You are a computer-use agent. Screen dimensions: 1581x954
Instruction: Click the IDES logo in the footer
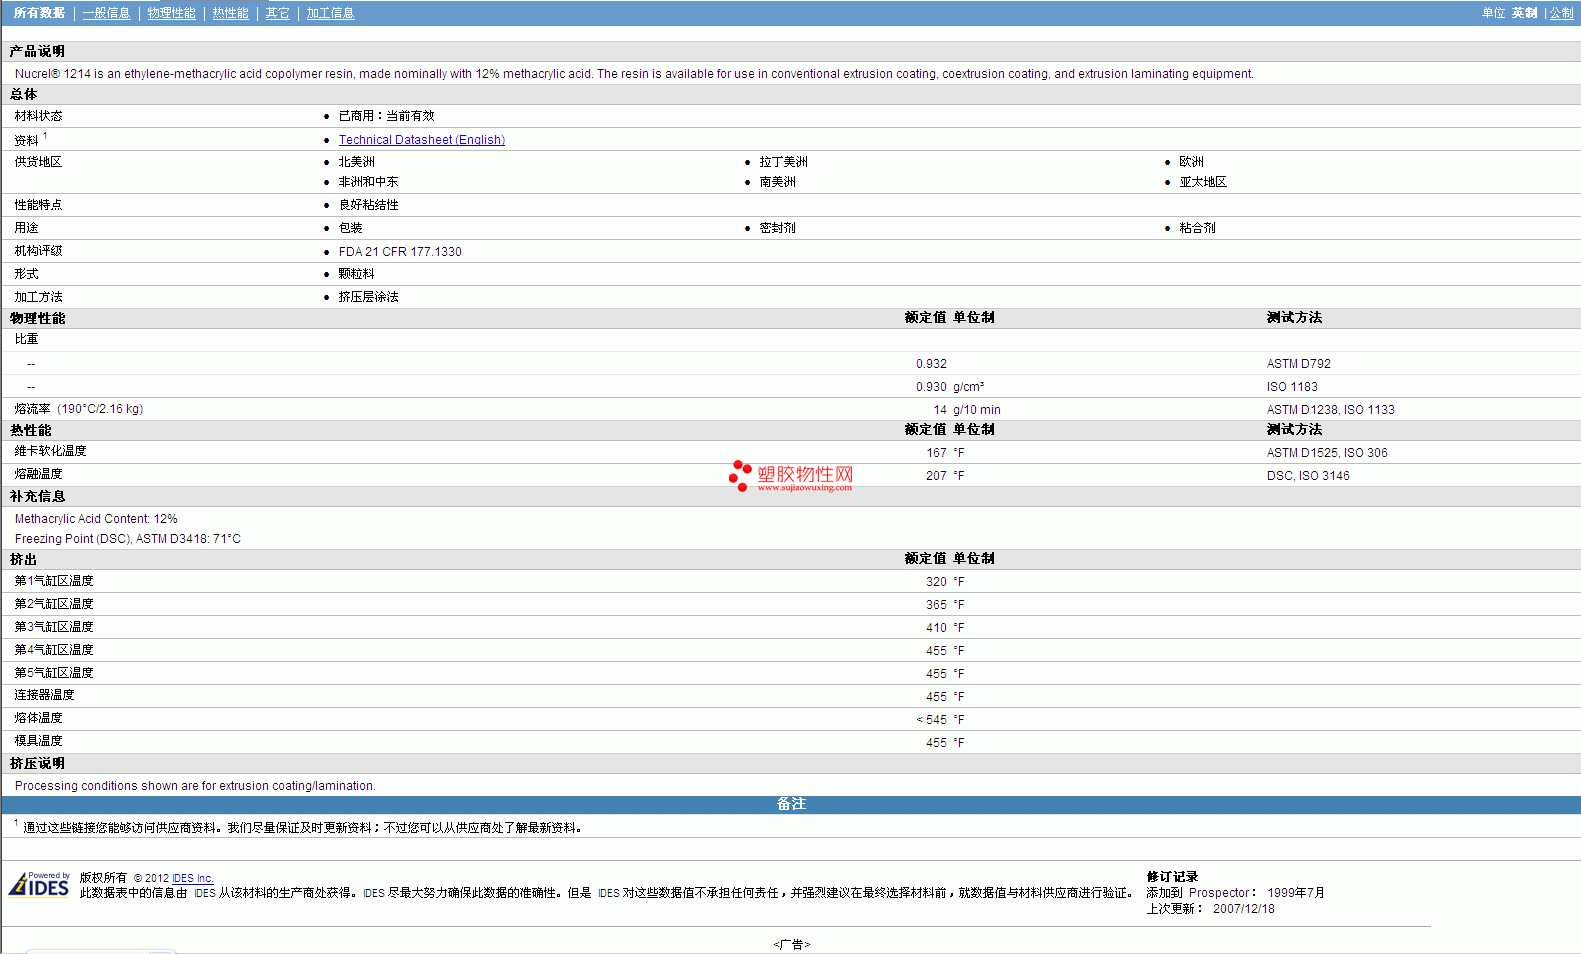click(39, 885)
